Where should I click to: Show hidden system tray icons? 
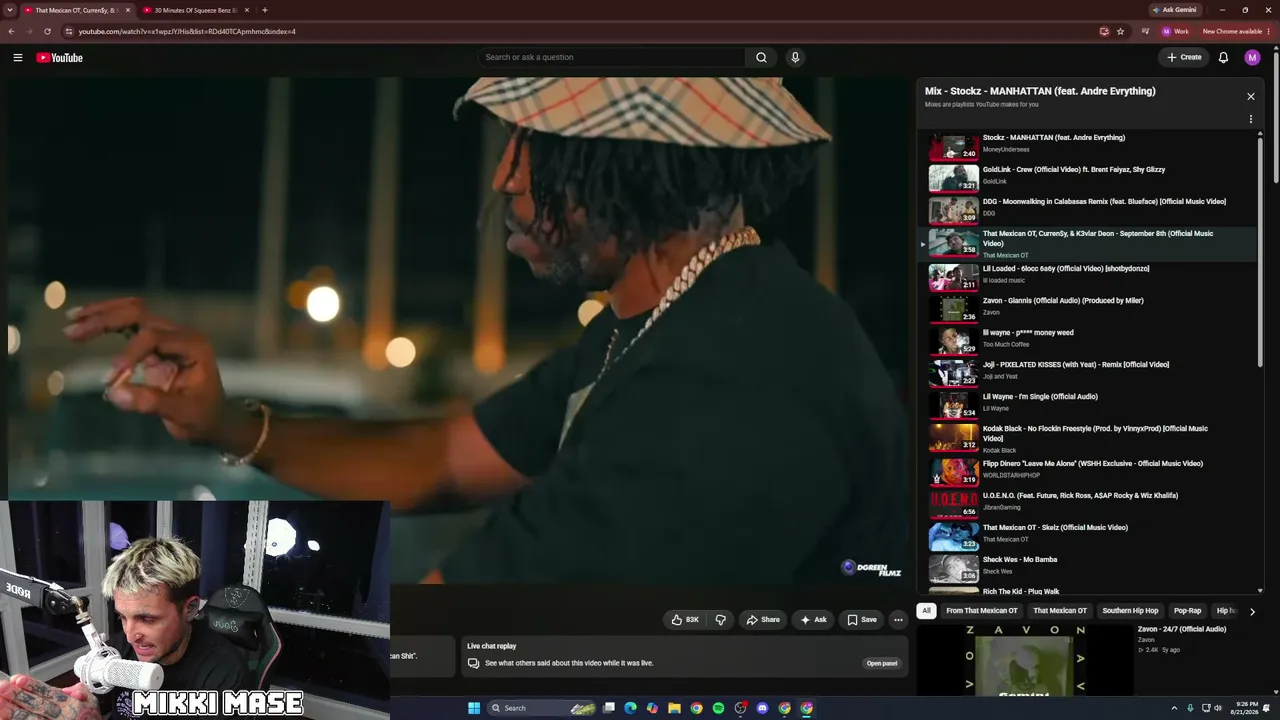coord(1174,708)
